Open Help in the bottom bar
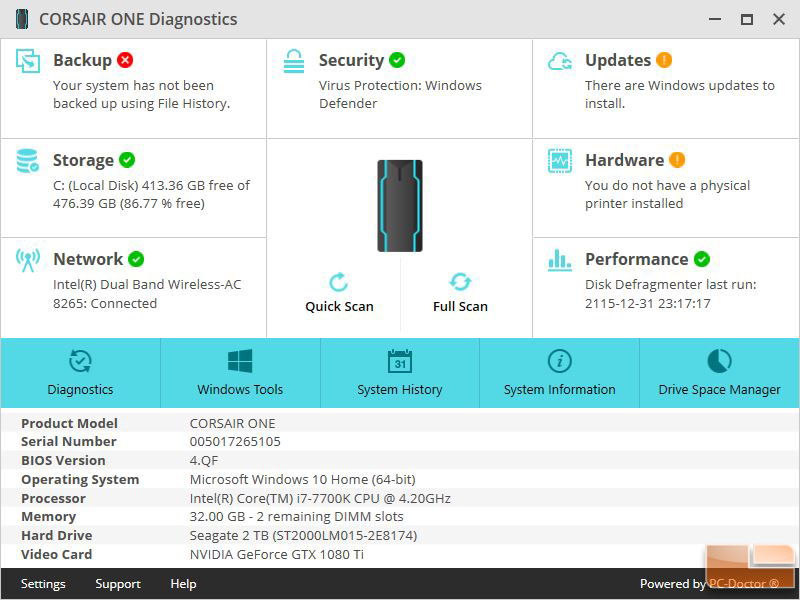Screen dimensions: 800x600 183,584
